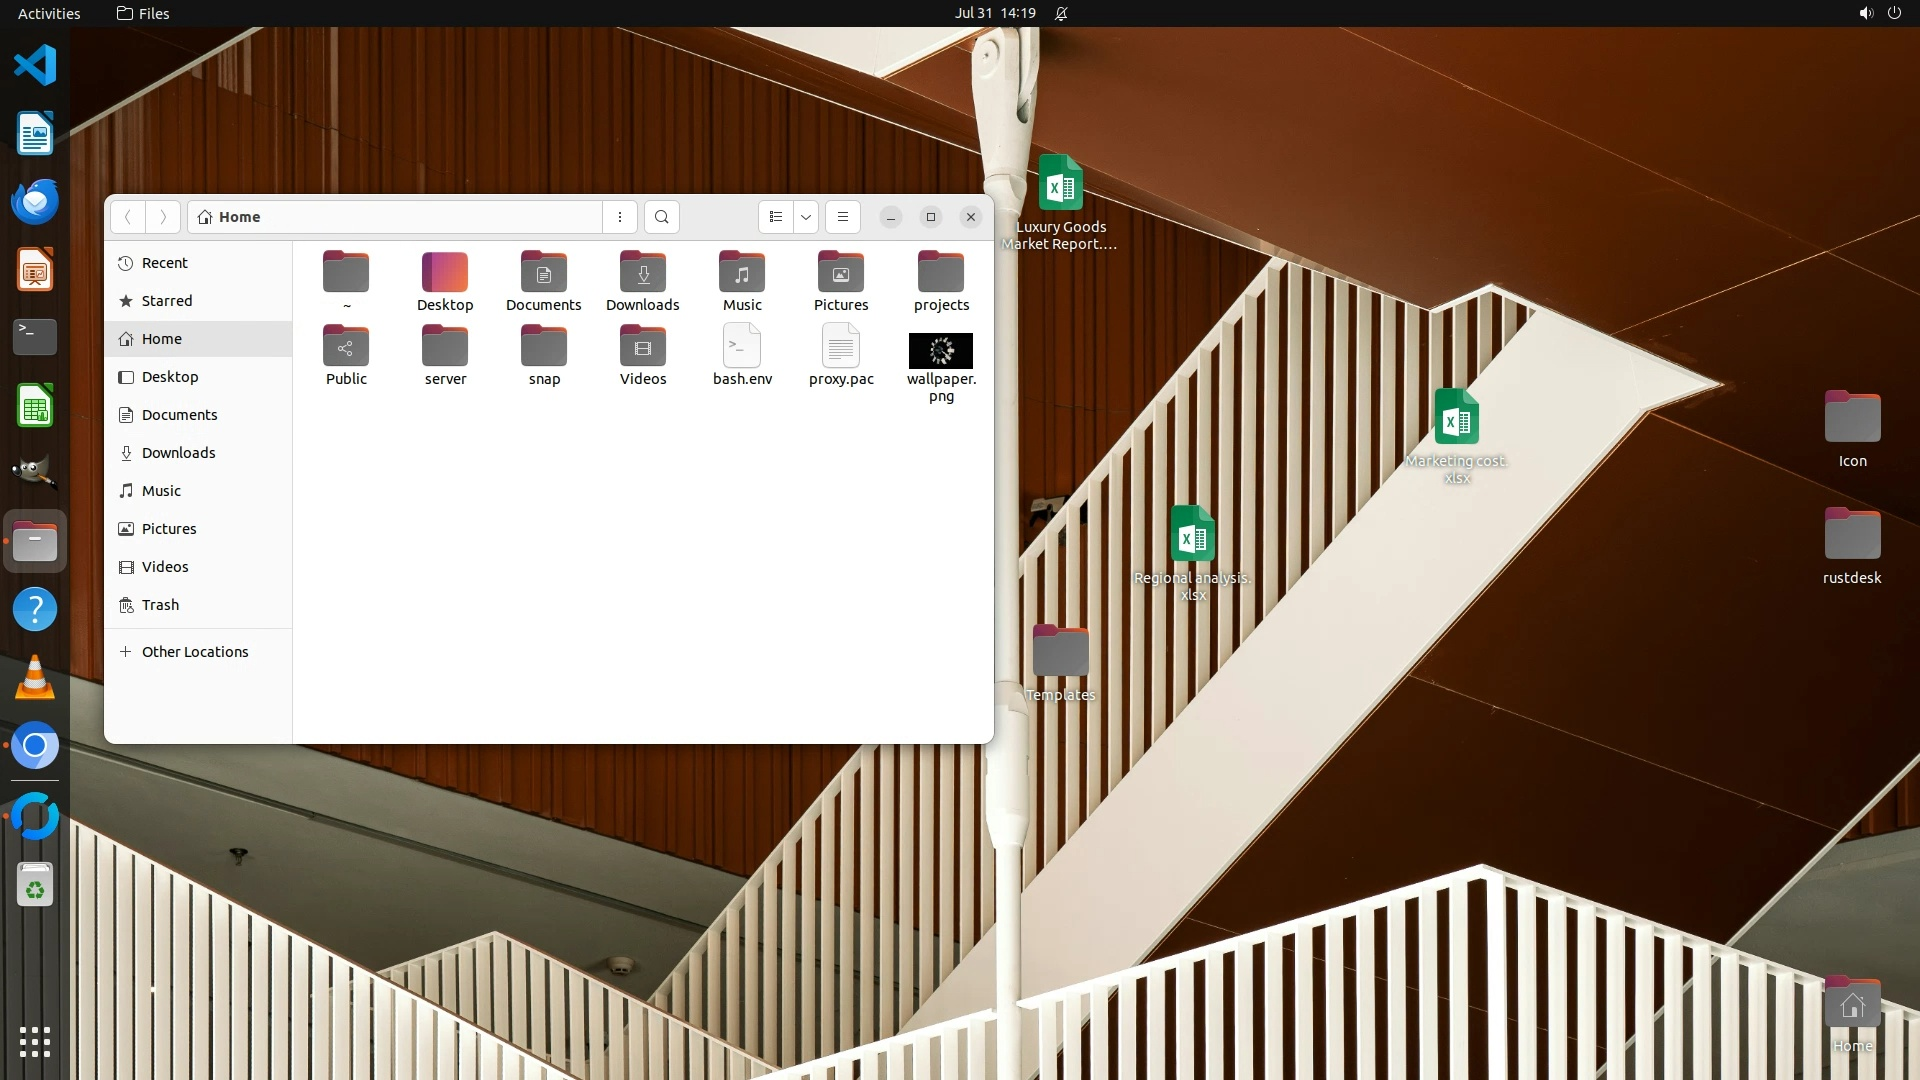
Task: Click the Home path bar field
Action: pos(400,217)
